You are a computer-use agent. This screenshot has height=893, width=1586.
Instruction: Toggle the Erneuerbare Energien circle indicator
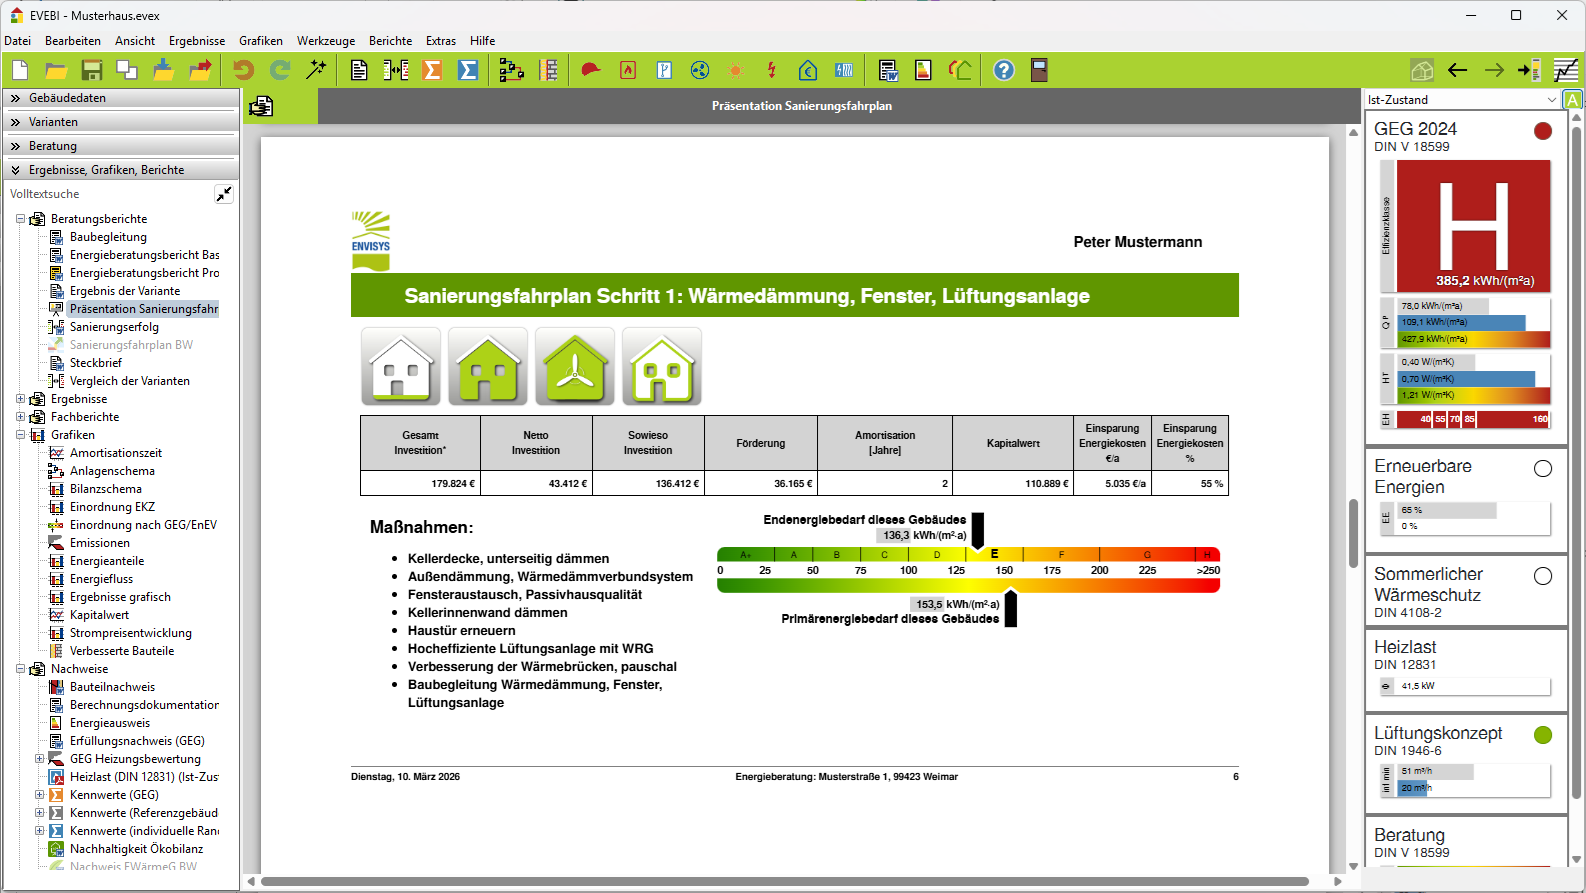pyautogui.click(x=1543, y=468)
